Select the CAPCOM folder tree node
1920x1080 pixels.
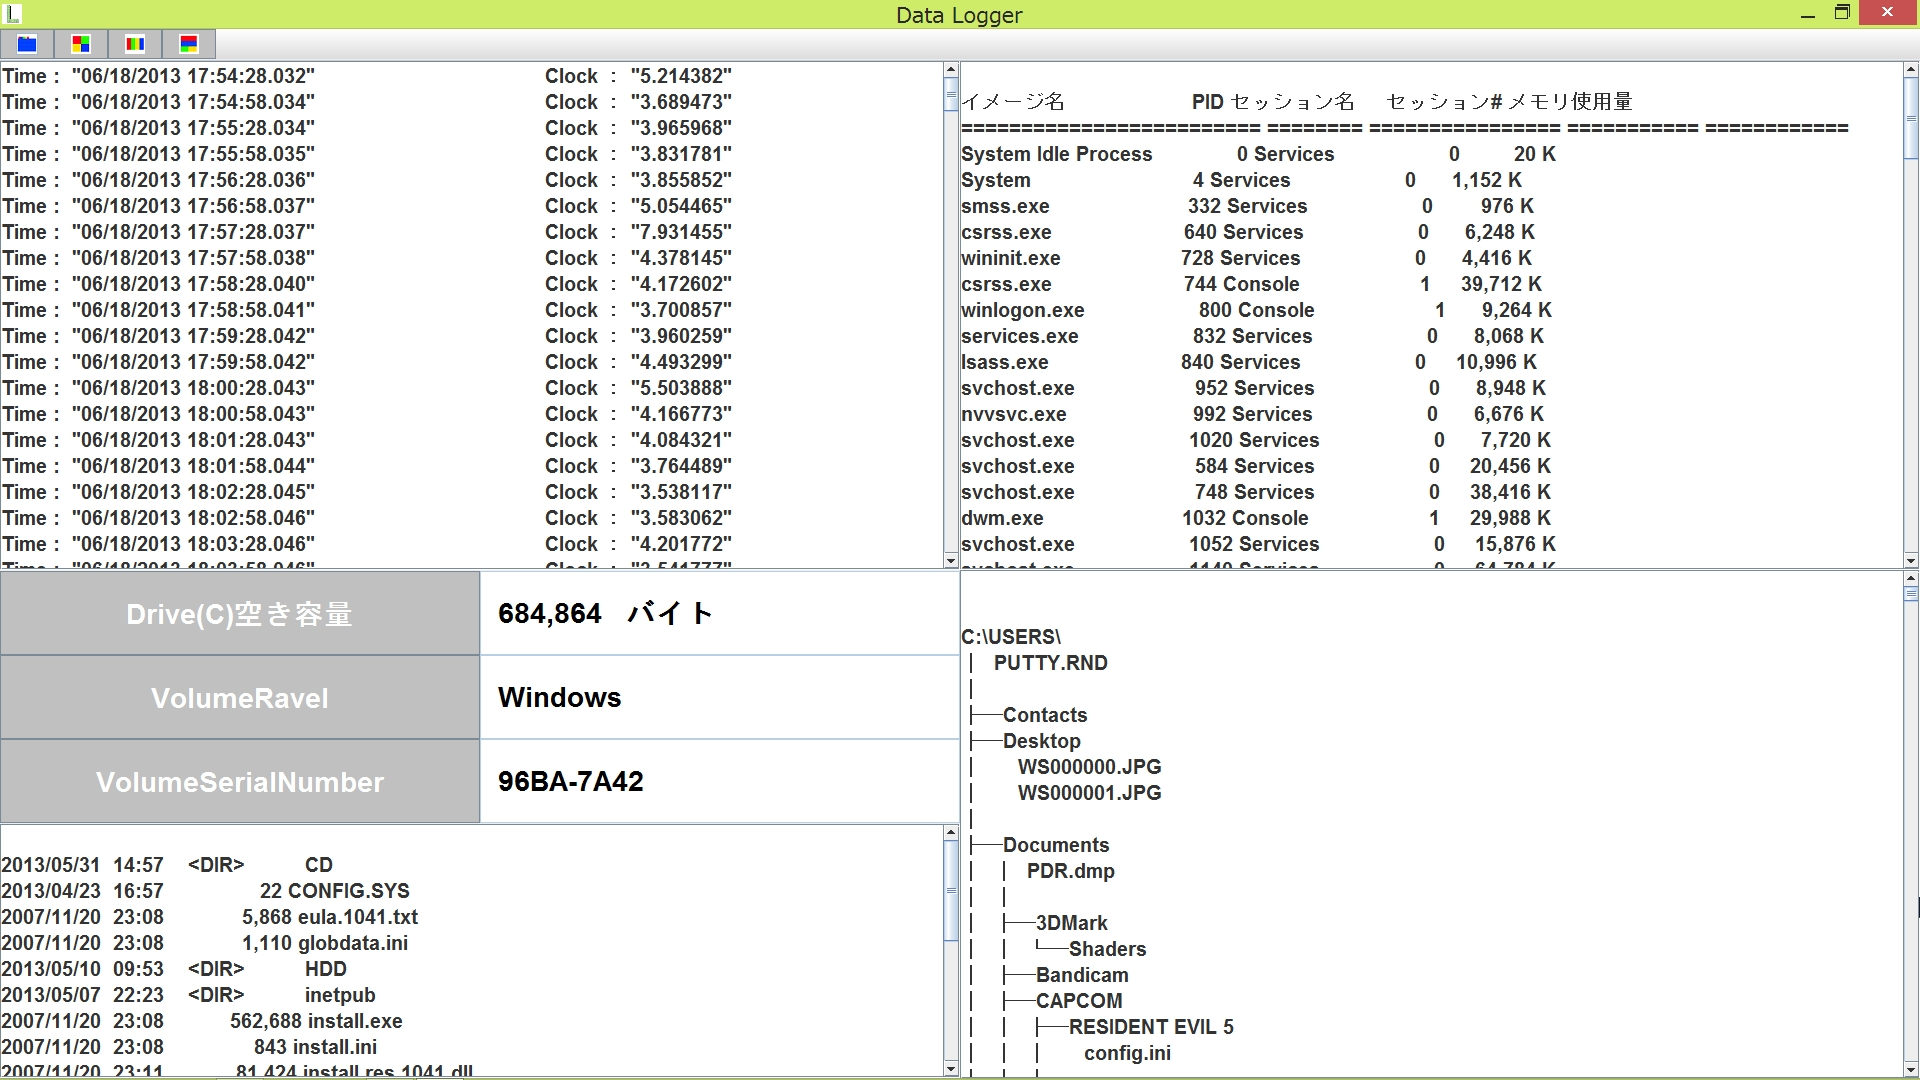pyautogui.click(x=1078, y=1001)
